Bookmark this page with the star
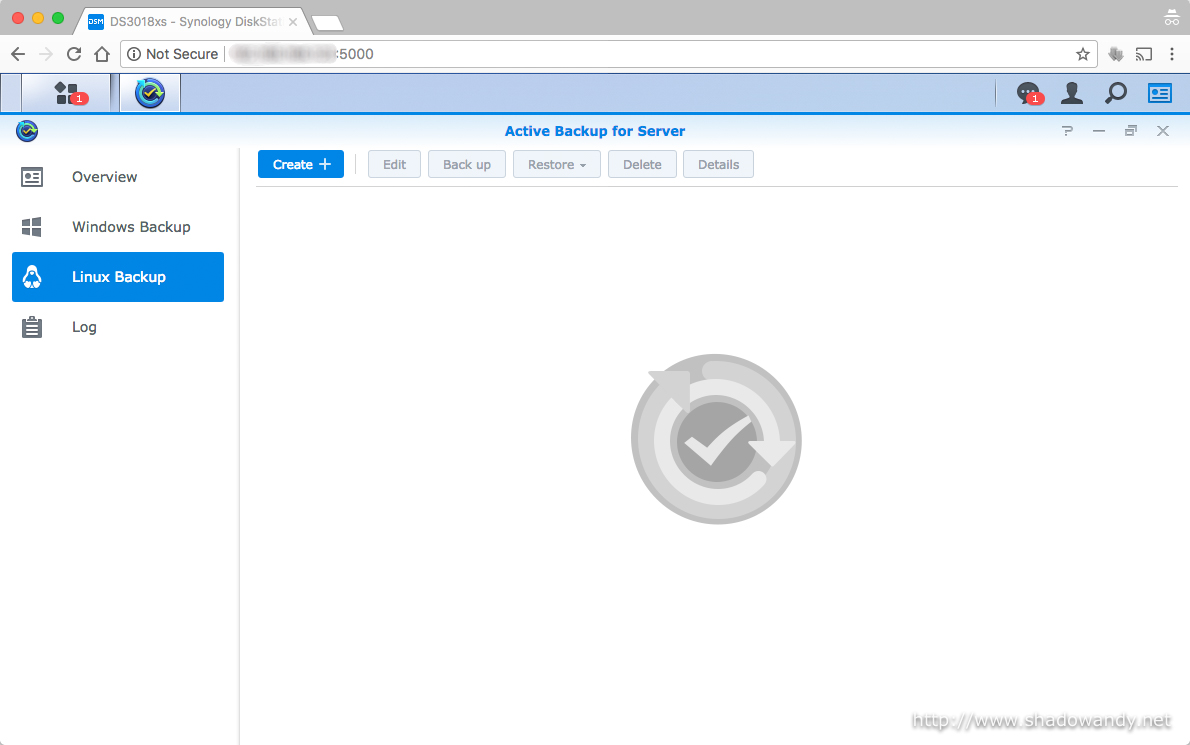The image size is (1190, 745). click(1083, 54)
